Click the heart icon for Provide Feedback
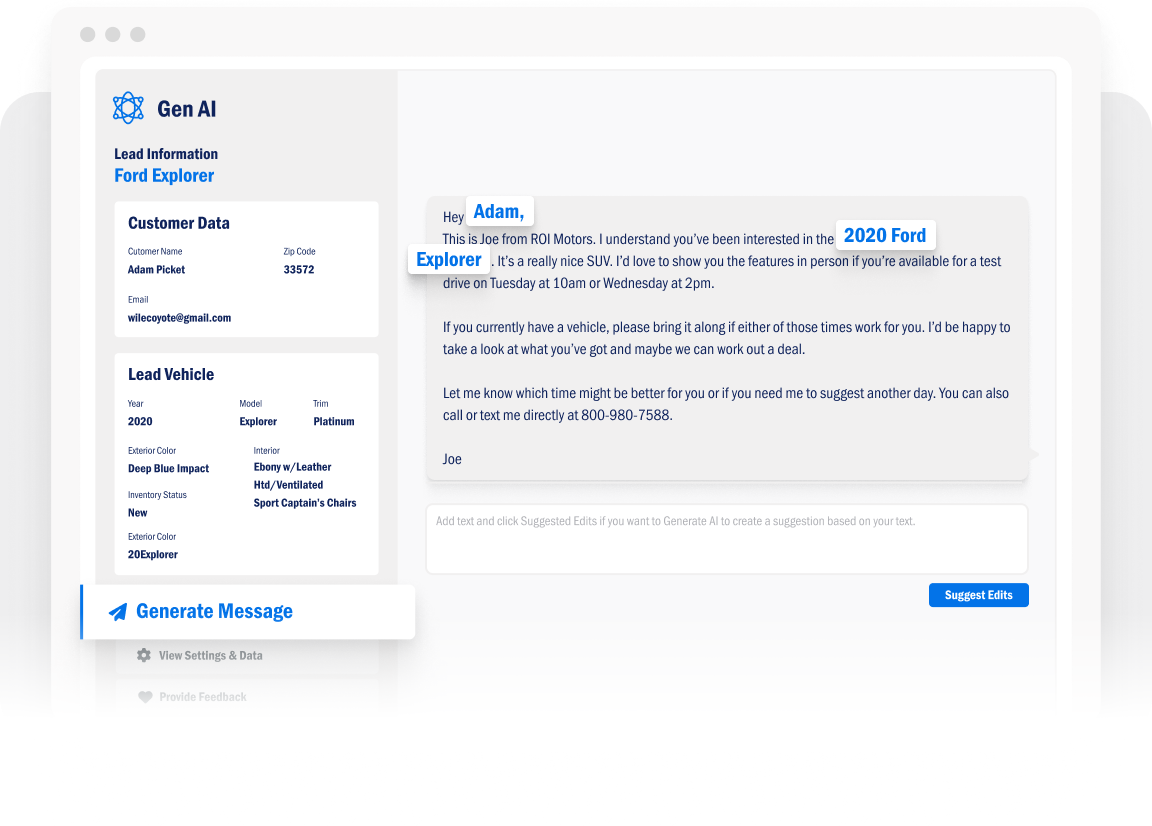This screenshot has height=826, width=1152. [x=145, y=697]
